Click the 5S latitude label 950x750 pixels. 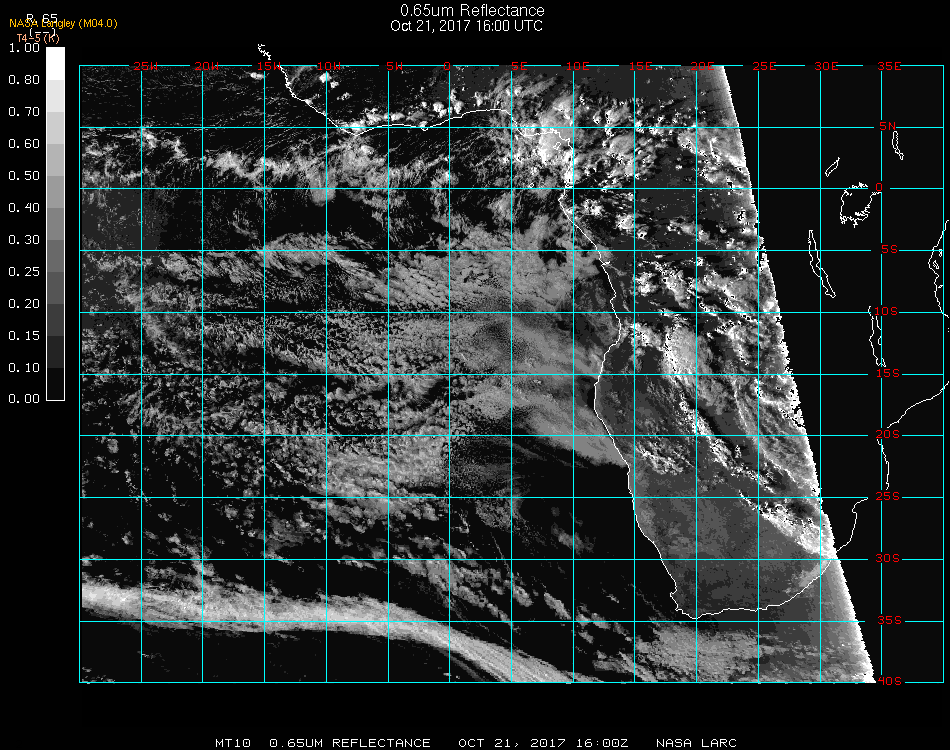889,250
